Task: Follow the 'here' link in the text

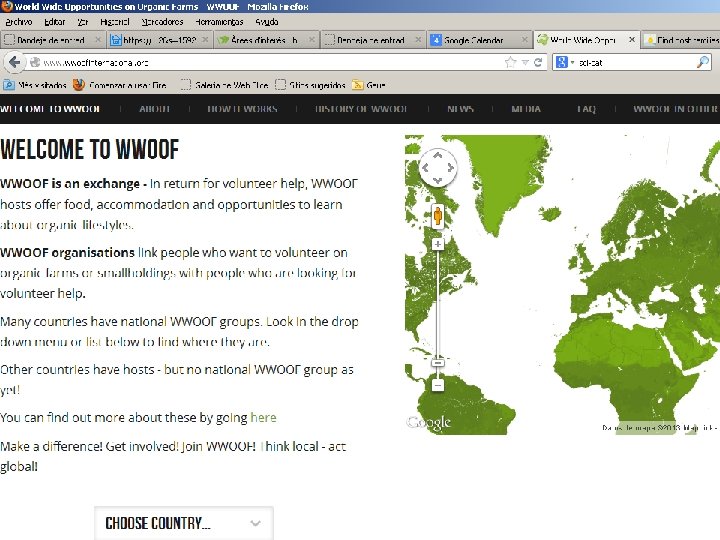Action: pyautogui.click(x=264, y=417)
